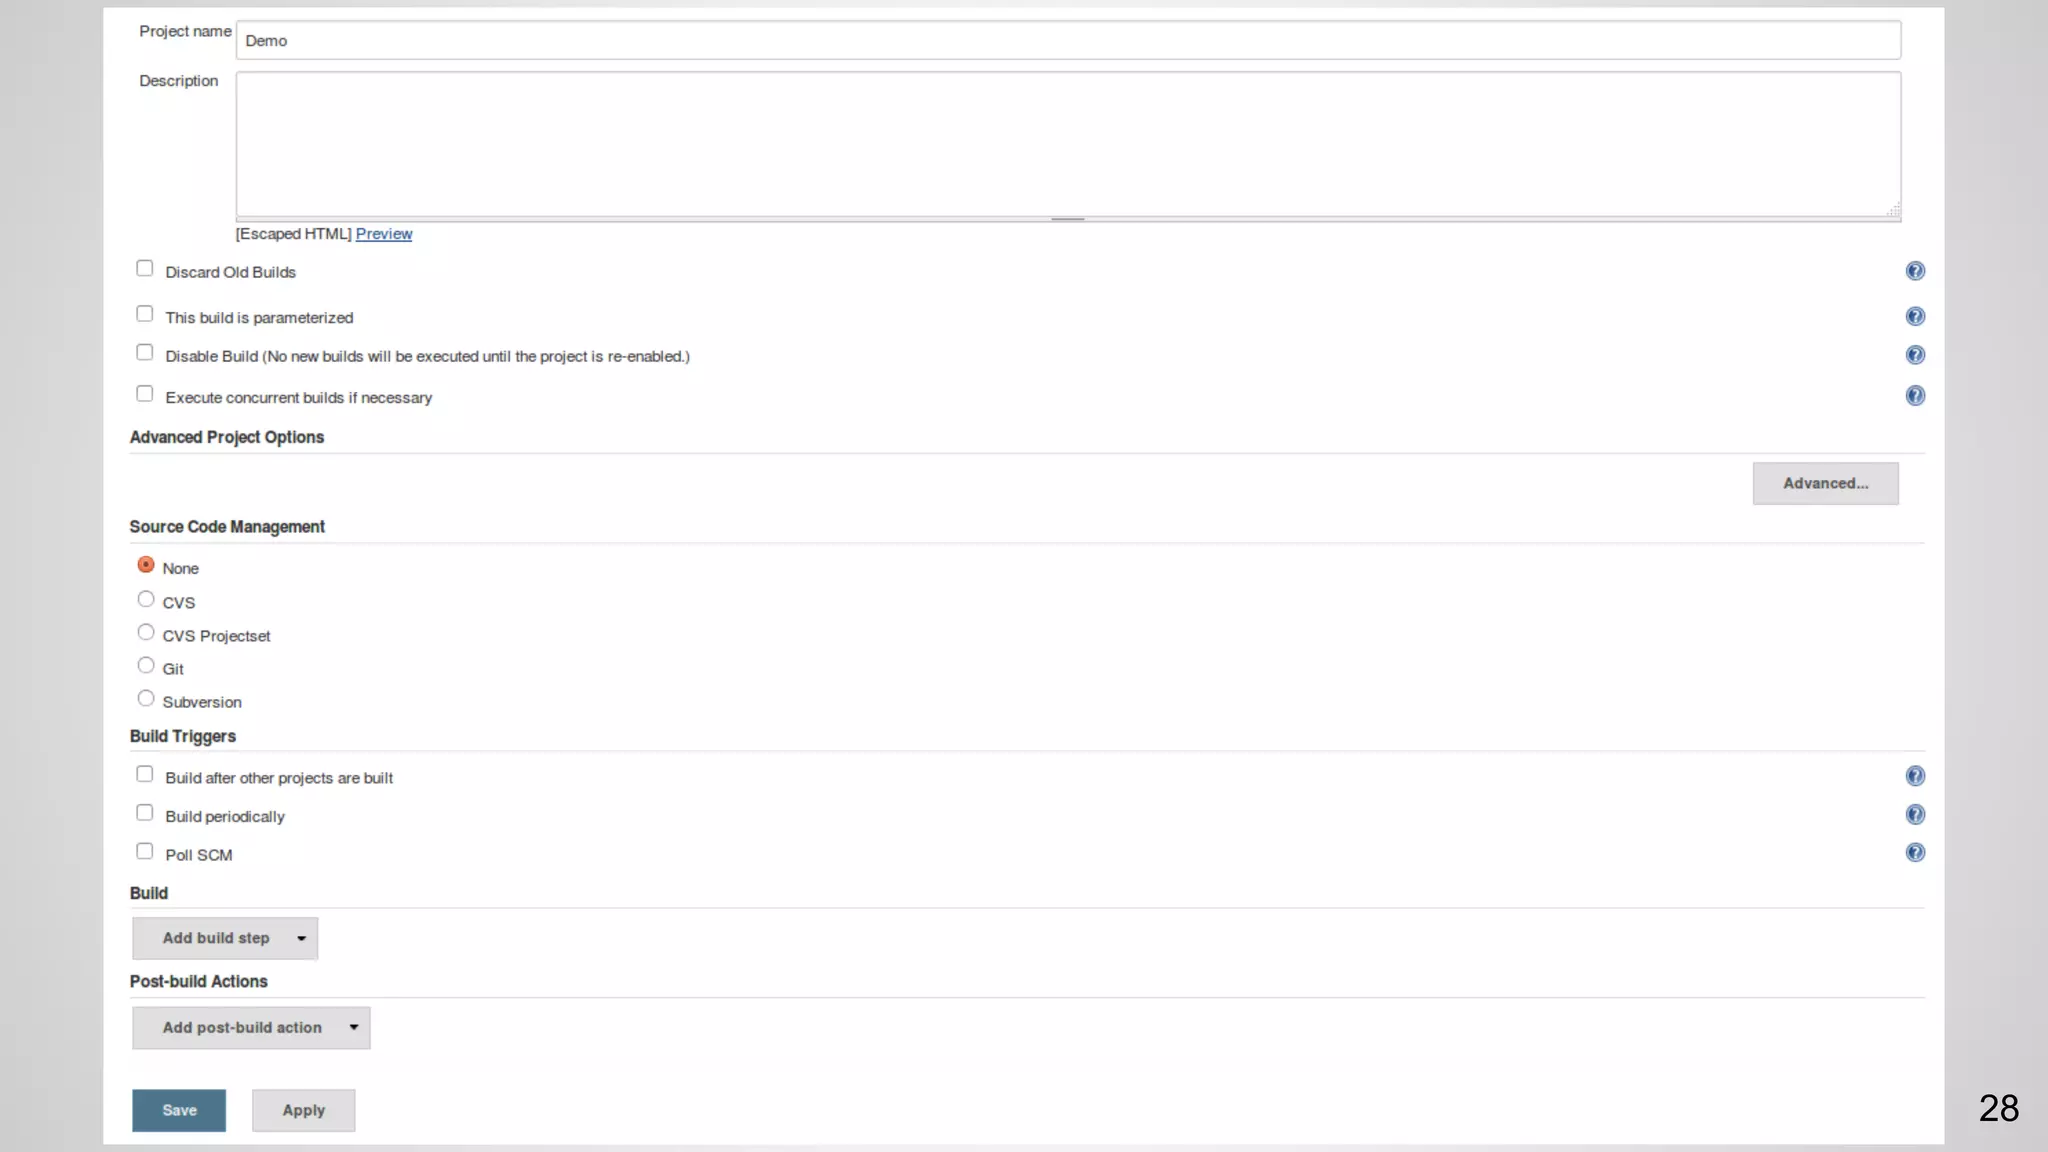This screenshot has width=2048, height=1152.
Task: Expand the Add build step dropdown
Action: click(x=225, y=938)
